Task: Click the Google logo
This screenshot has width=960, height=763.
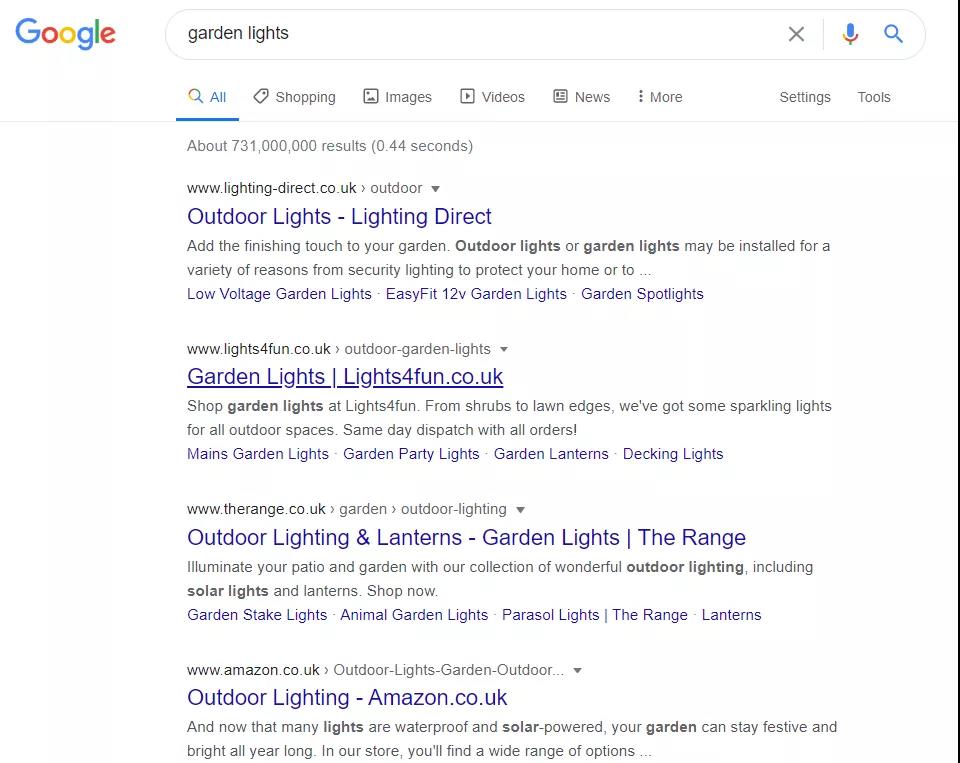Action: click(x=66, y=33)
